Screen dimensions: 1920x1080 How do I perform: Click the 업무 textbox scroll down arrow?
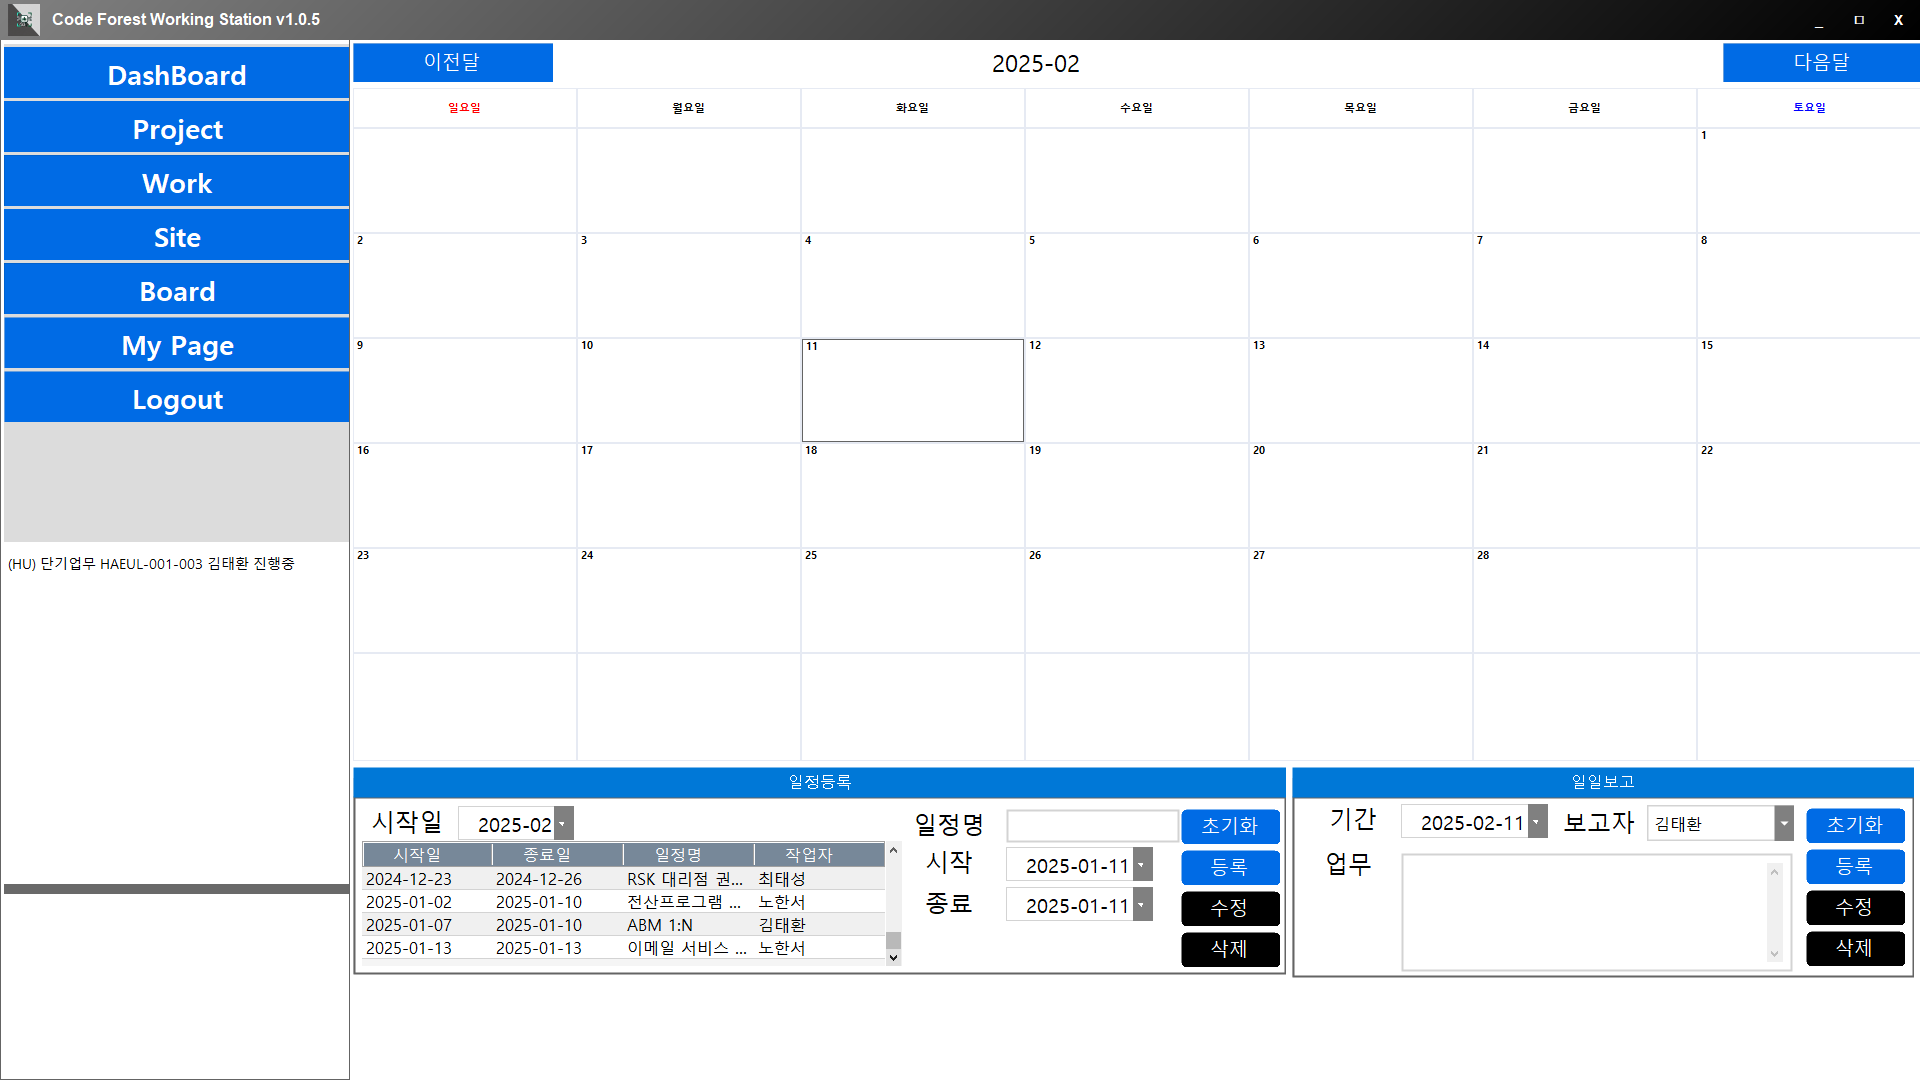coord(1775,954)
